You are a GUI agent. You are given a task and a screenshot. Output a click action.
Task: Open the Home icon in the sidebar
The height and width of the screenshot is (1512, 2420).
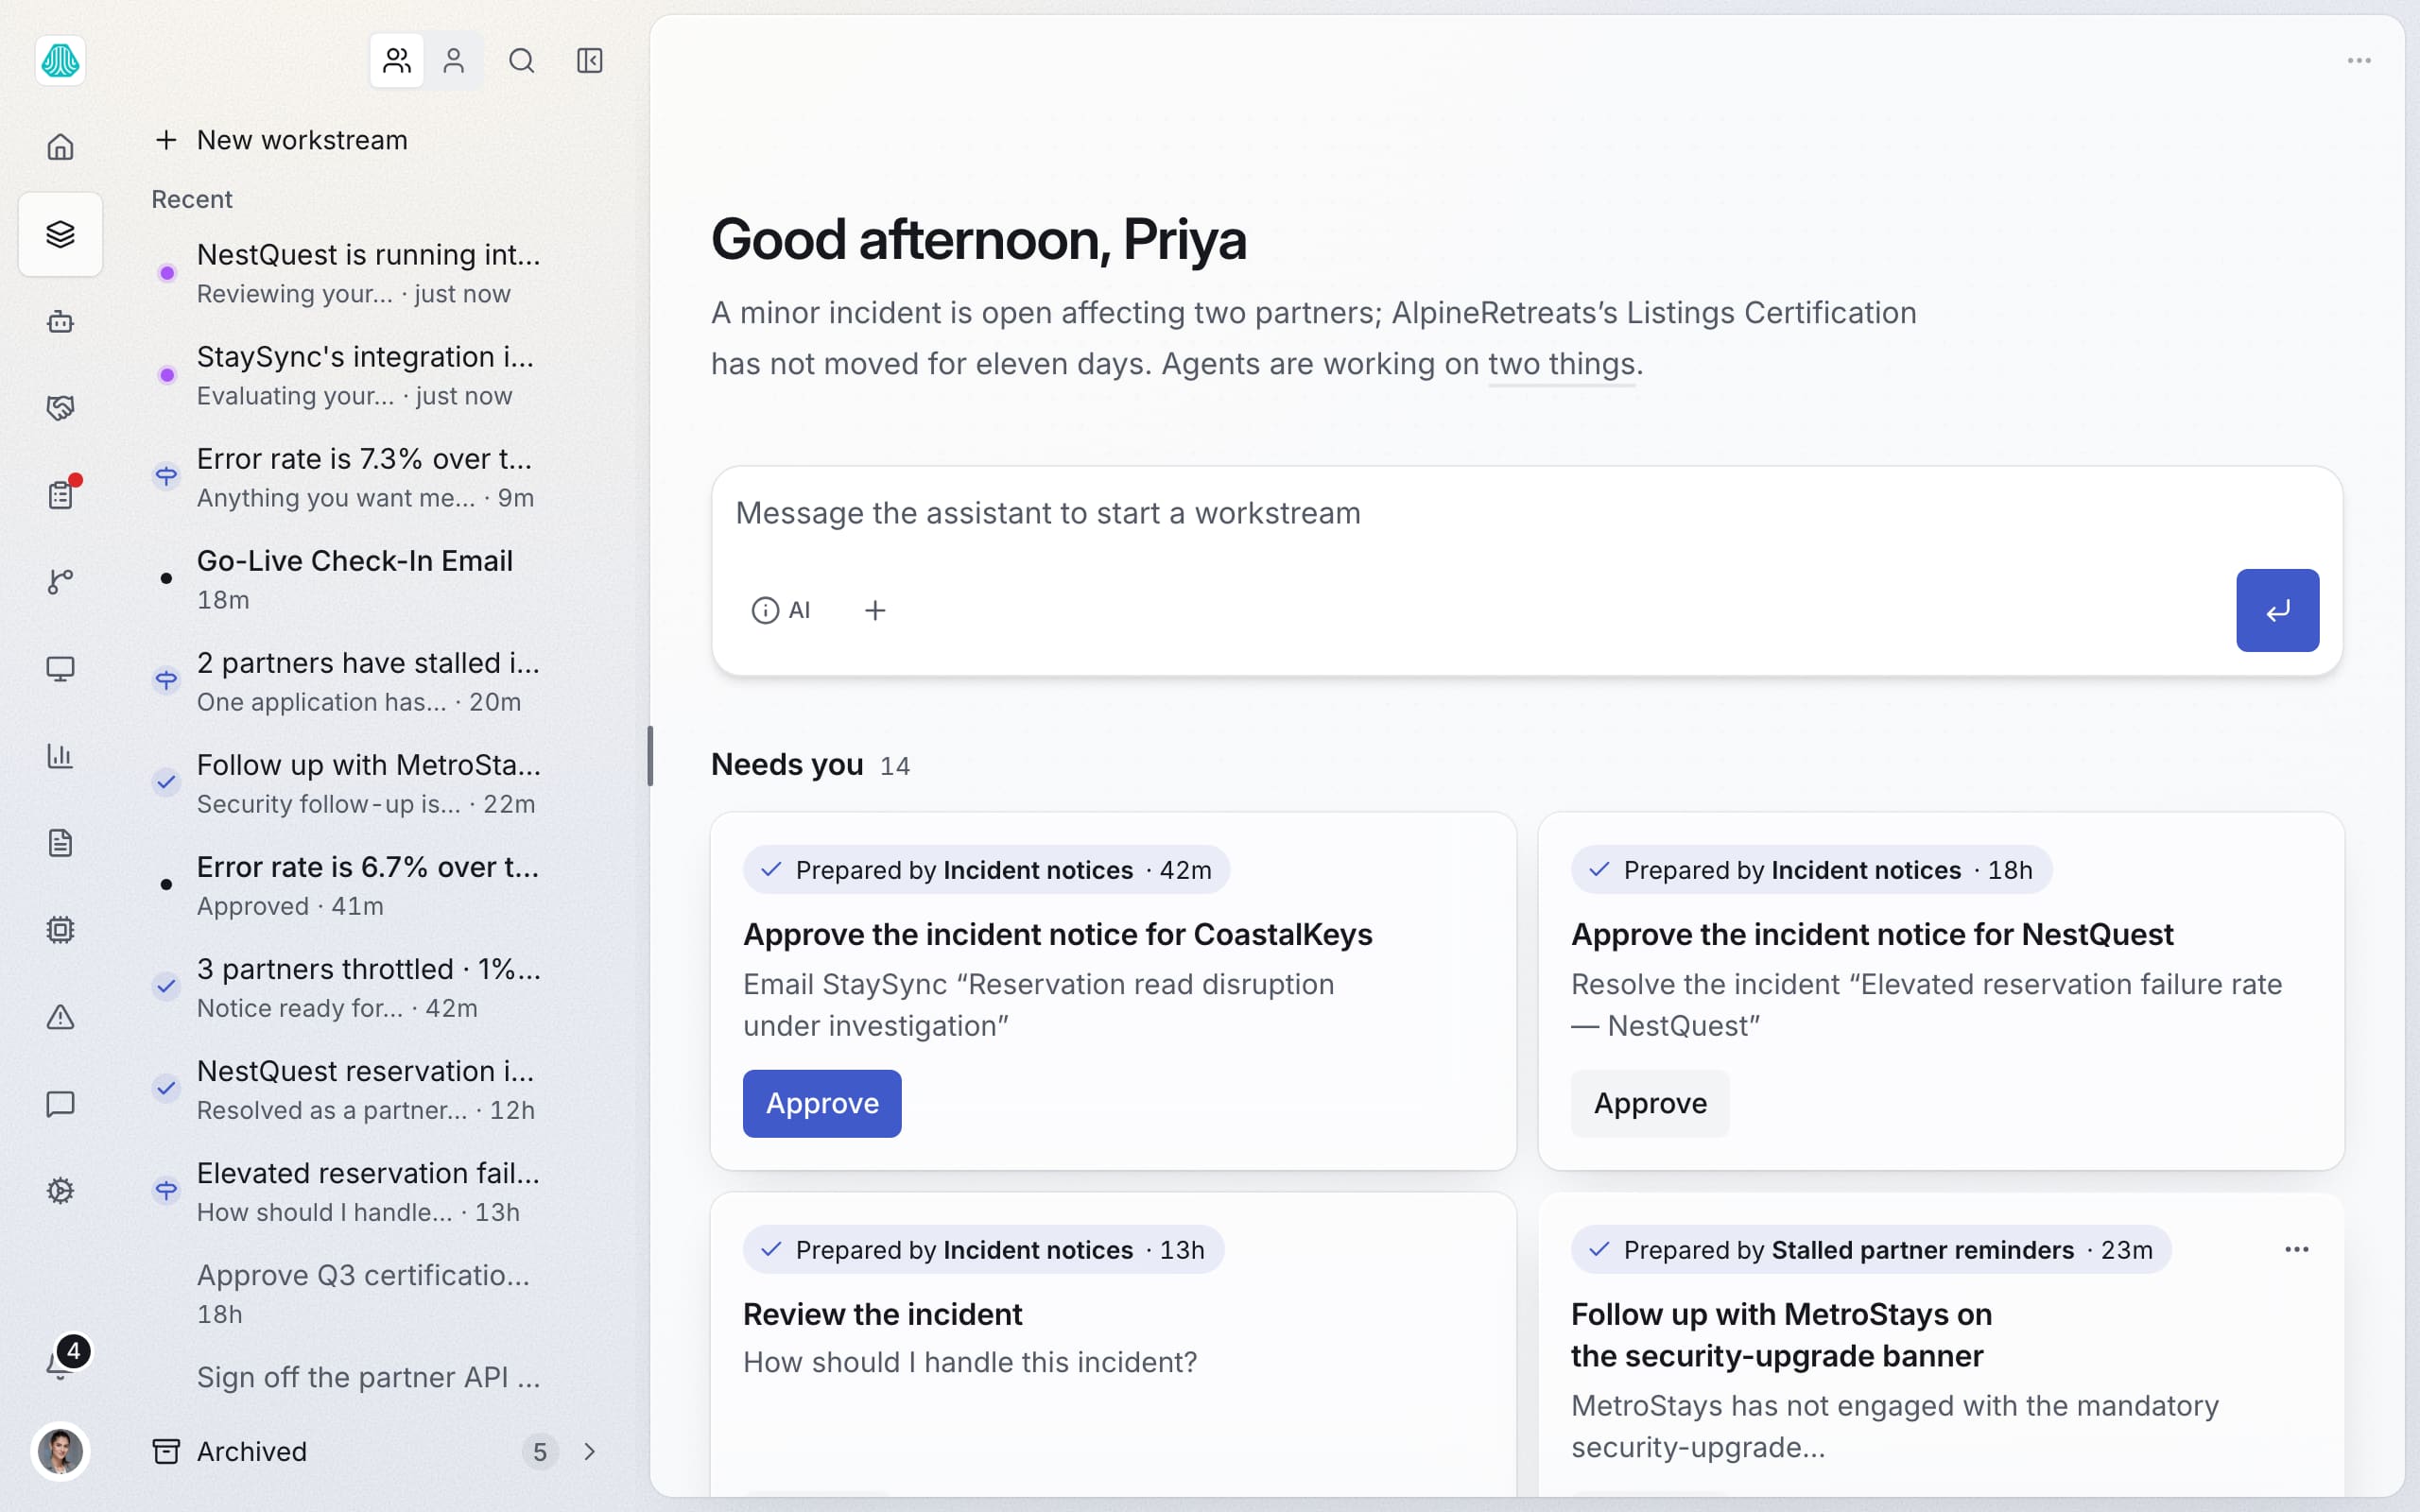click(x=60, y=147)
